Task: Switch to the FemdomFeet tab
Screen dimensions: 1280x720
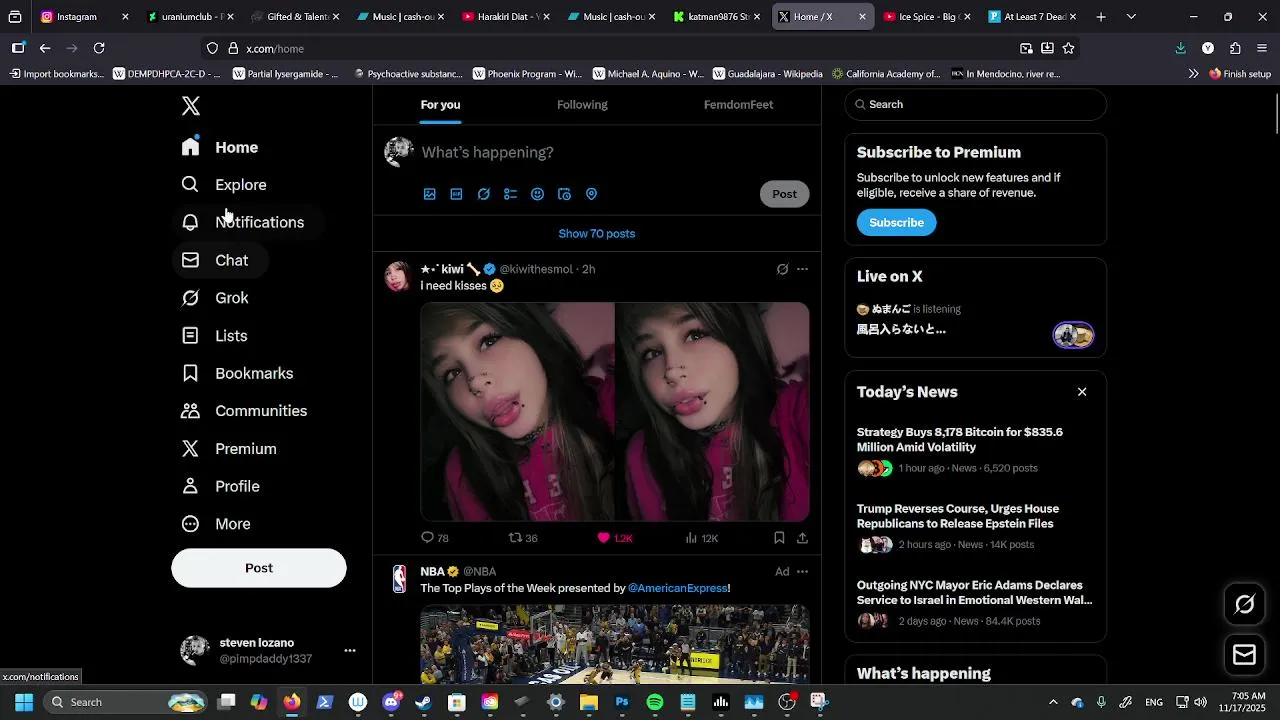Action: click(x=738, y=105)
